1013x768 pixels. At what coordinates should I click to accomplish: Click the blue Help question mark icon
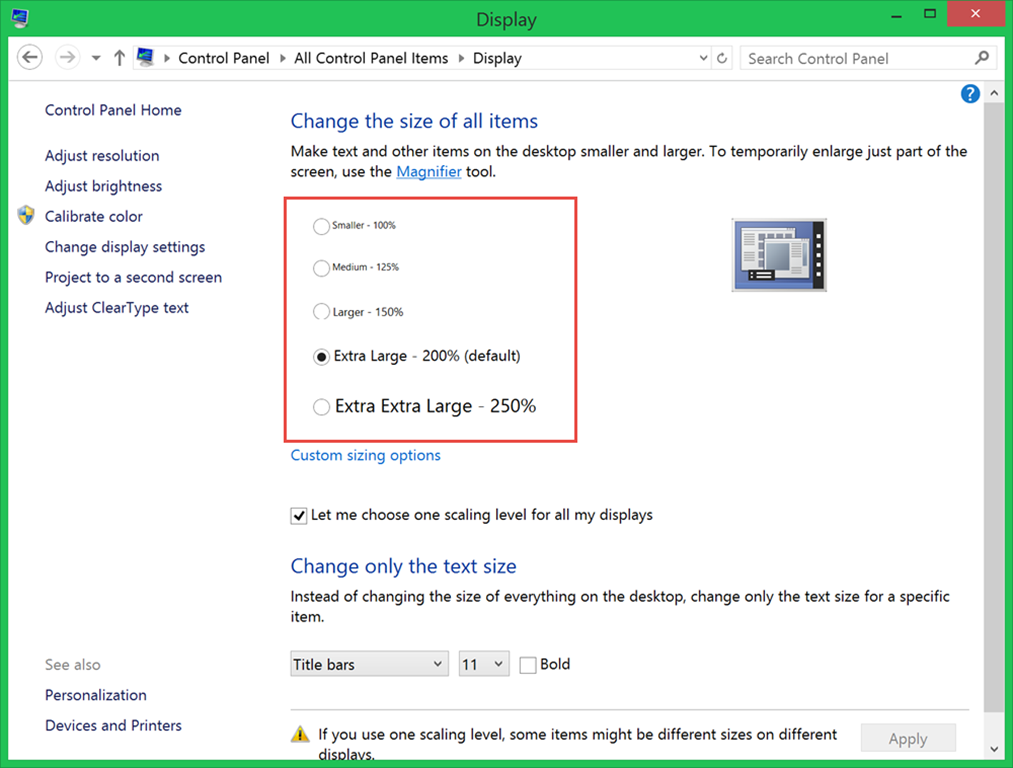pos(969,94)
